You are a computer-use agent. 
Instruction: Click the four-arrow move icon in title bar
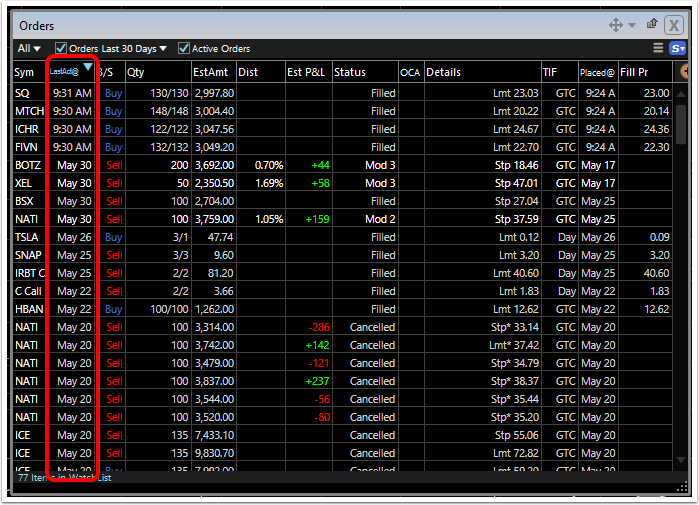click(x=616, y=25)
